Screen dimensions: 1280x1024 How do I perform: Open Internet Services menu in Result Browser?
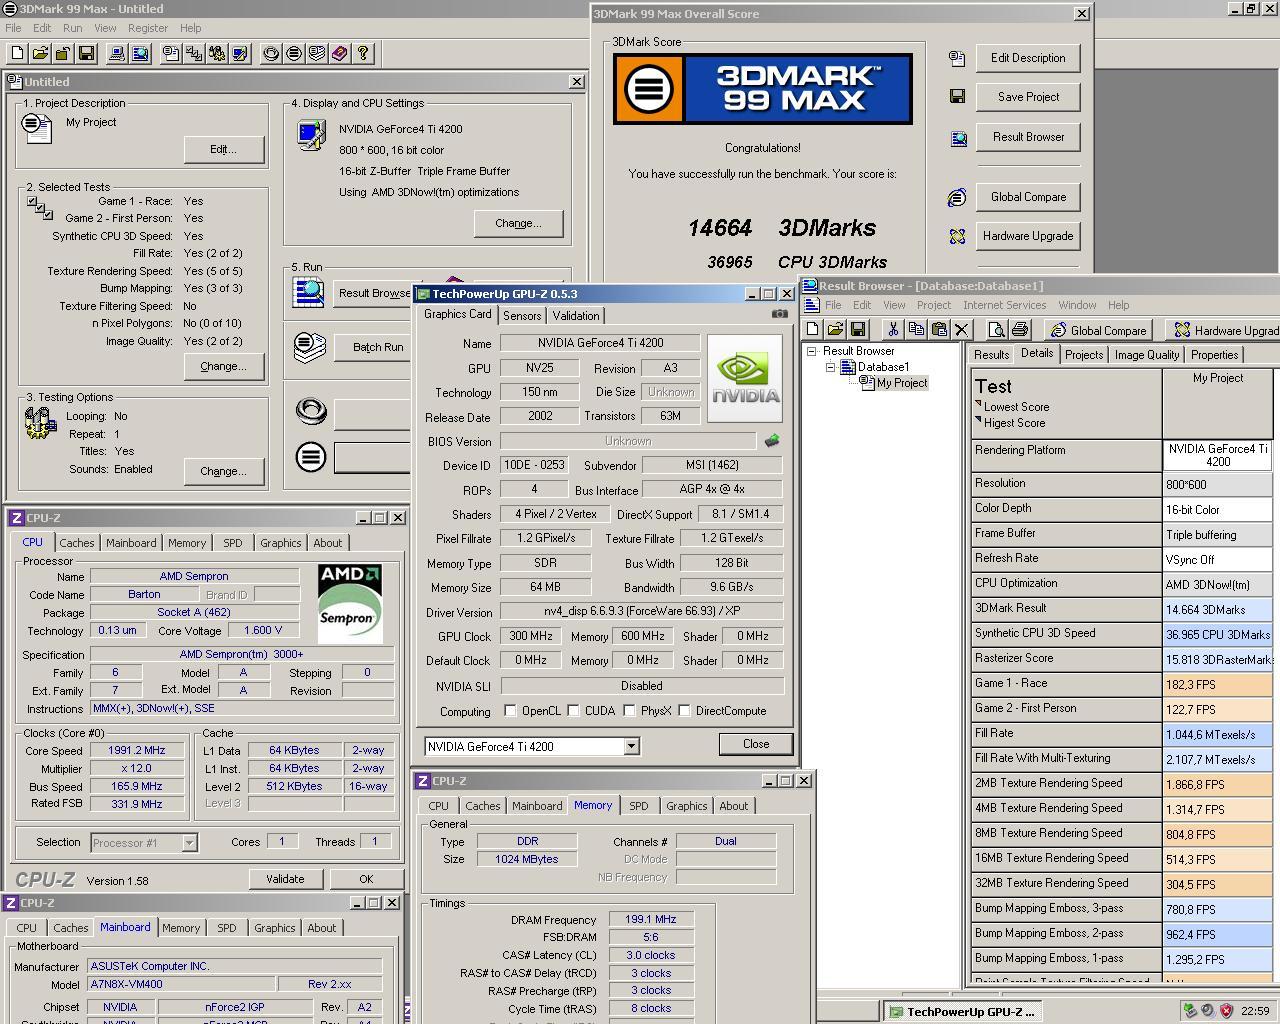pyautogui.click(x=1004, y=305)
